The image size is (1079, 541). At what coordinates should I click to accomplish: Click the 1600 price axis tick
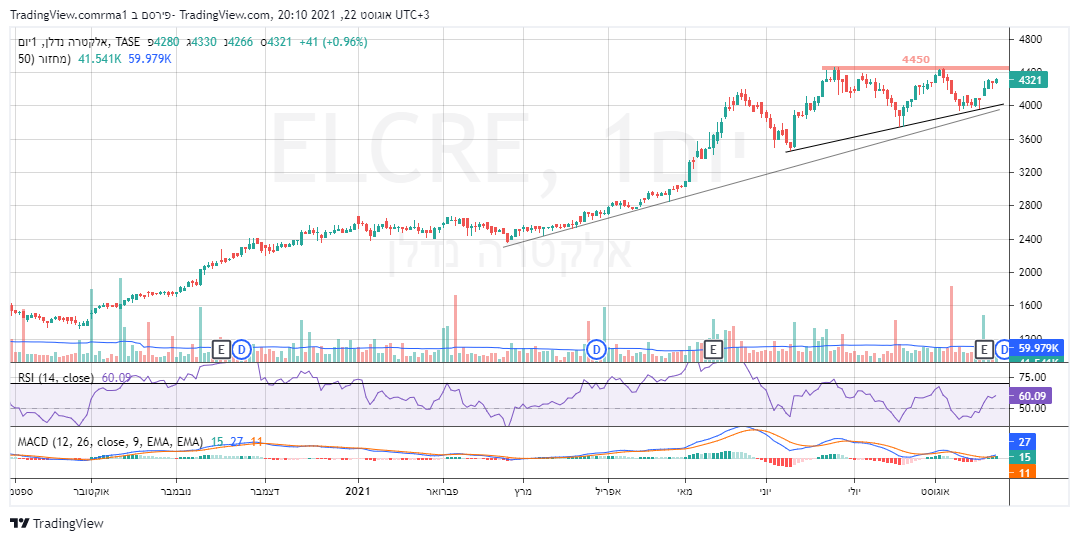(x=1030, y=306)
